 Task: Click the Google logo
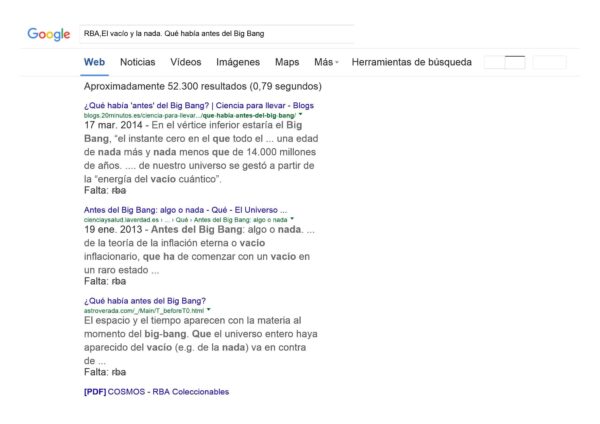[x=49, y=34]
